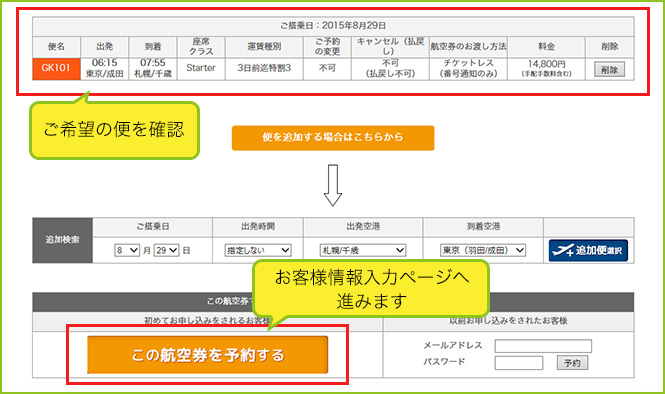The height and width of the screenshot is (394, 665).
Task: Click the メールアドレス input field
Action: pyautogui.click(x=543, y=346)
